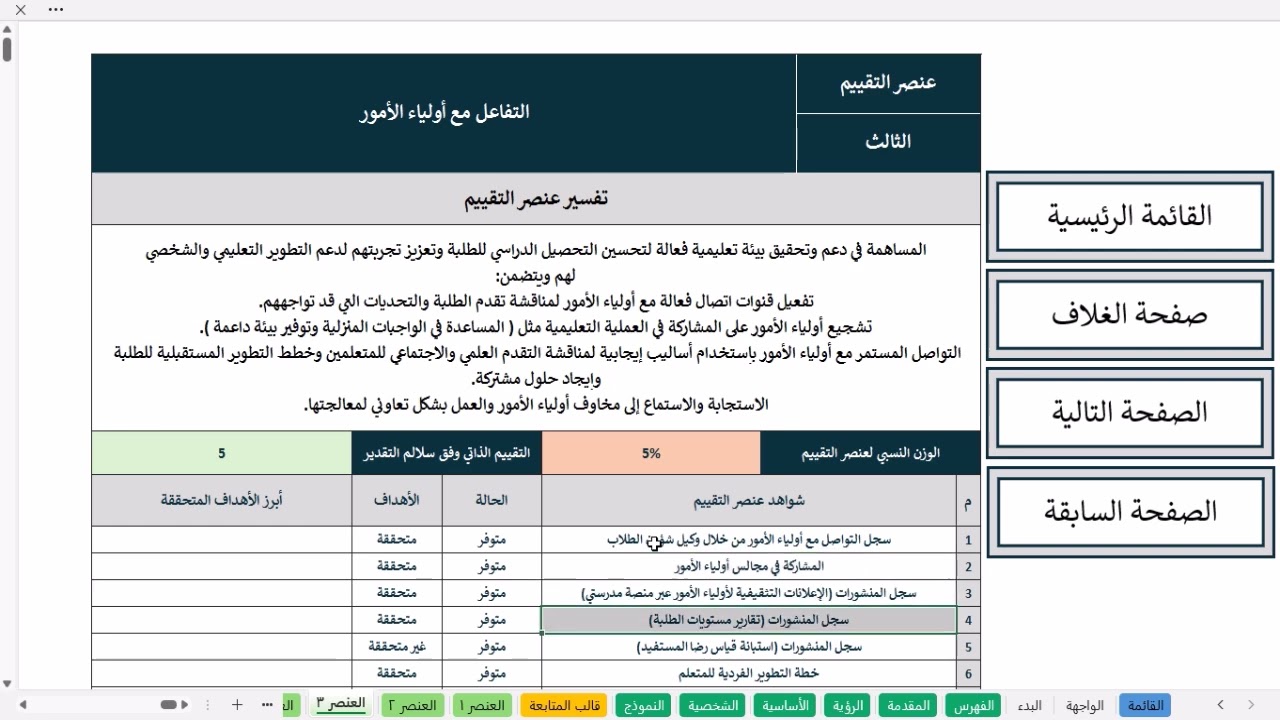Select the الحالة column header
The height and width of the screenshot is (720, 1280).
[492, 501]
